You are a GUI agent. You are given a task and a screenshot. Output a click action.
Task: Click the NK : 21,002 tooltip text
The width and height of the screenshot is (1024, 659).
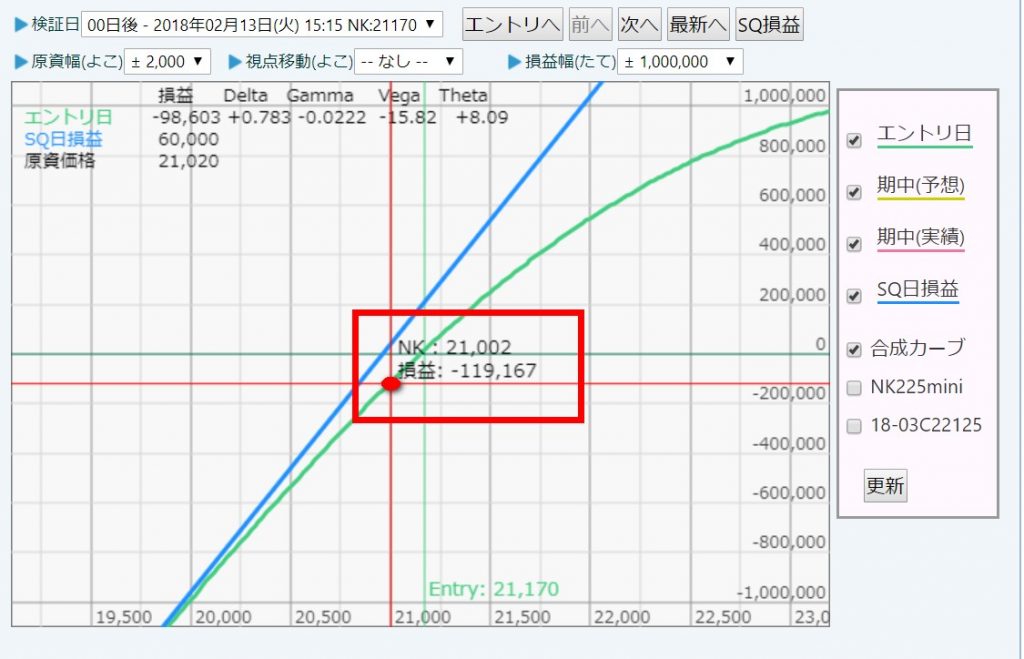pos(455,347)
